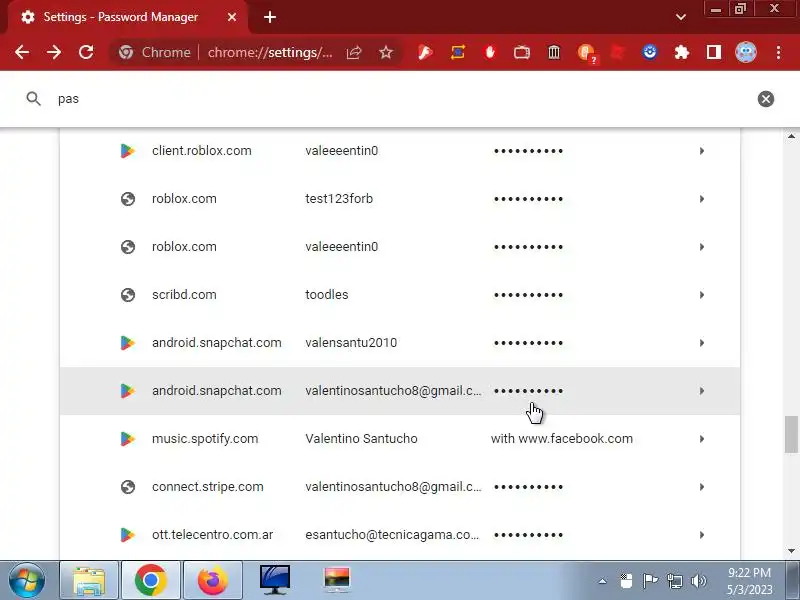800x600 pixels.
Task: Open the profile avatar menu
Action: [746, 52]
